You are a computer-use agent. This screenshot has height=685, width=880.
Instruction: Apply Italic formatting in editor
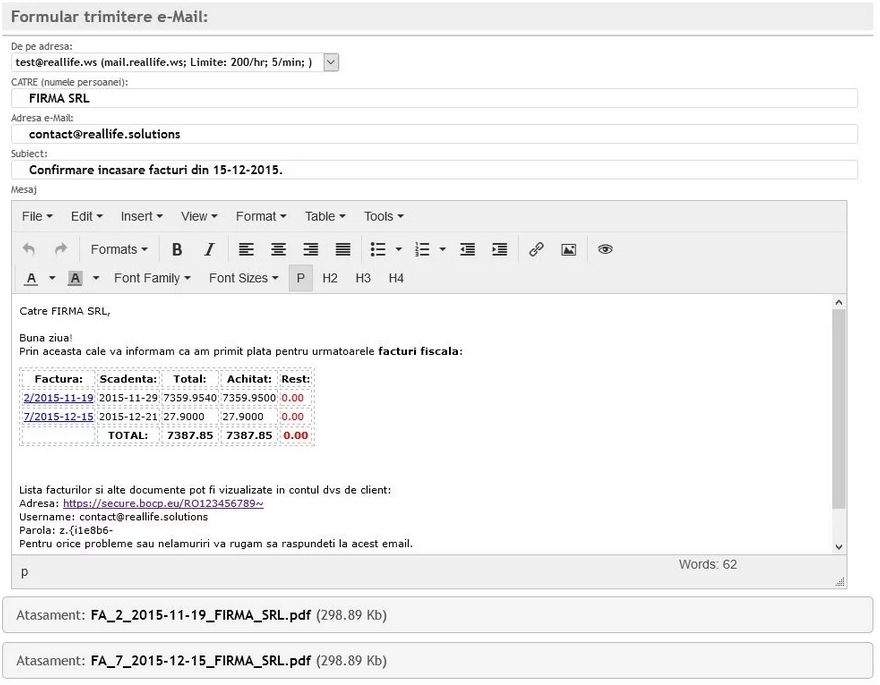point(209,250)
